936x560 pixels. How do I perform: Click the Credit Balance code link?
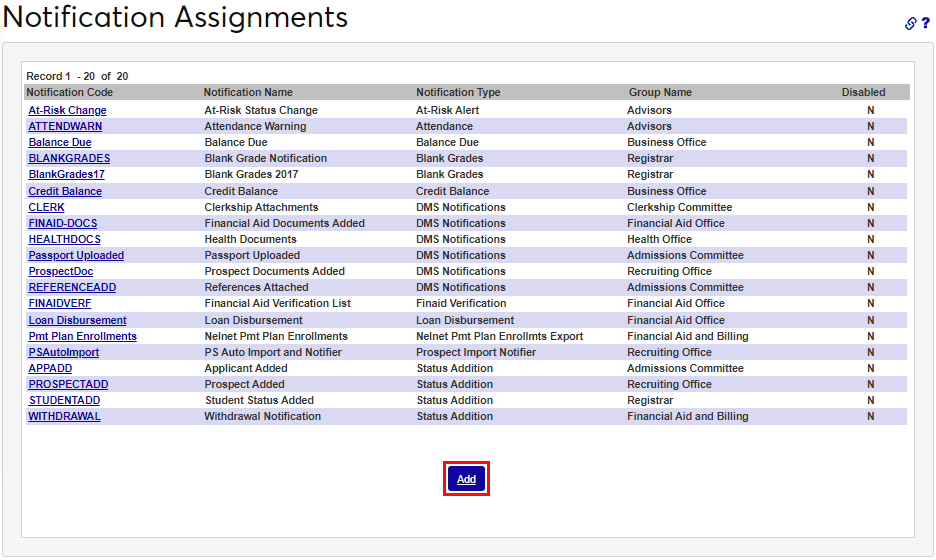(65, 192)
